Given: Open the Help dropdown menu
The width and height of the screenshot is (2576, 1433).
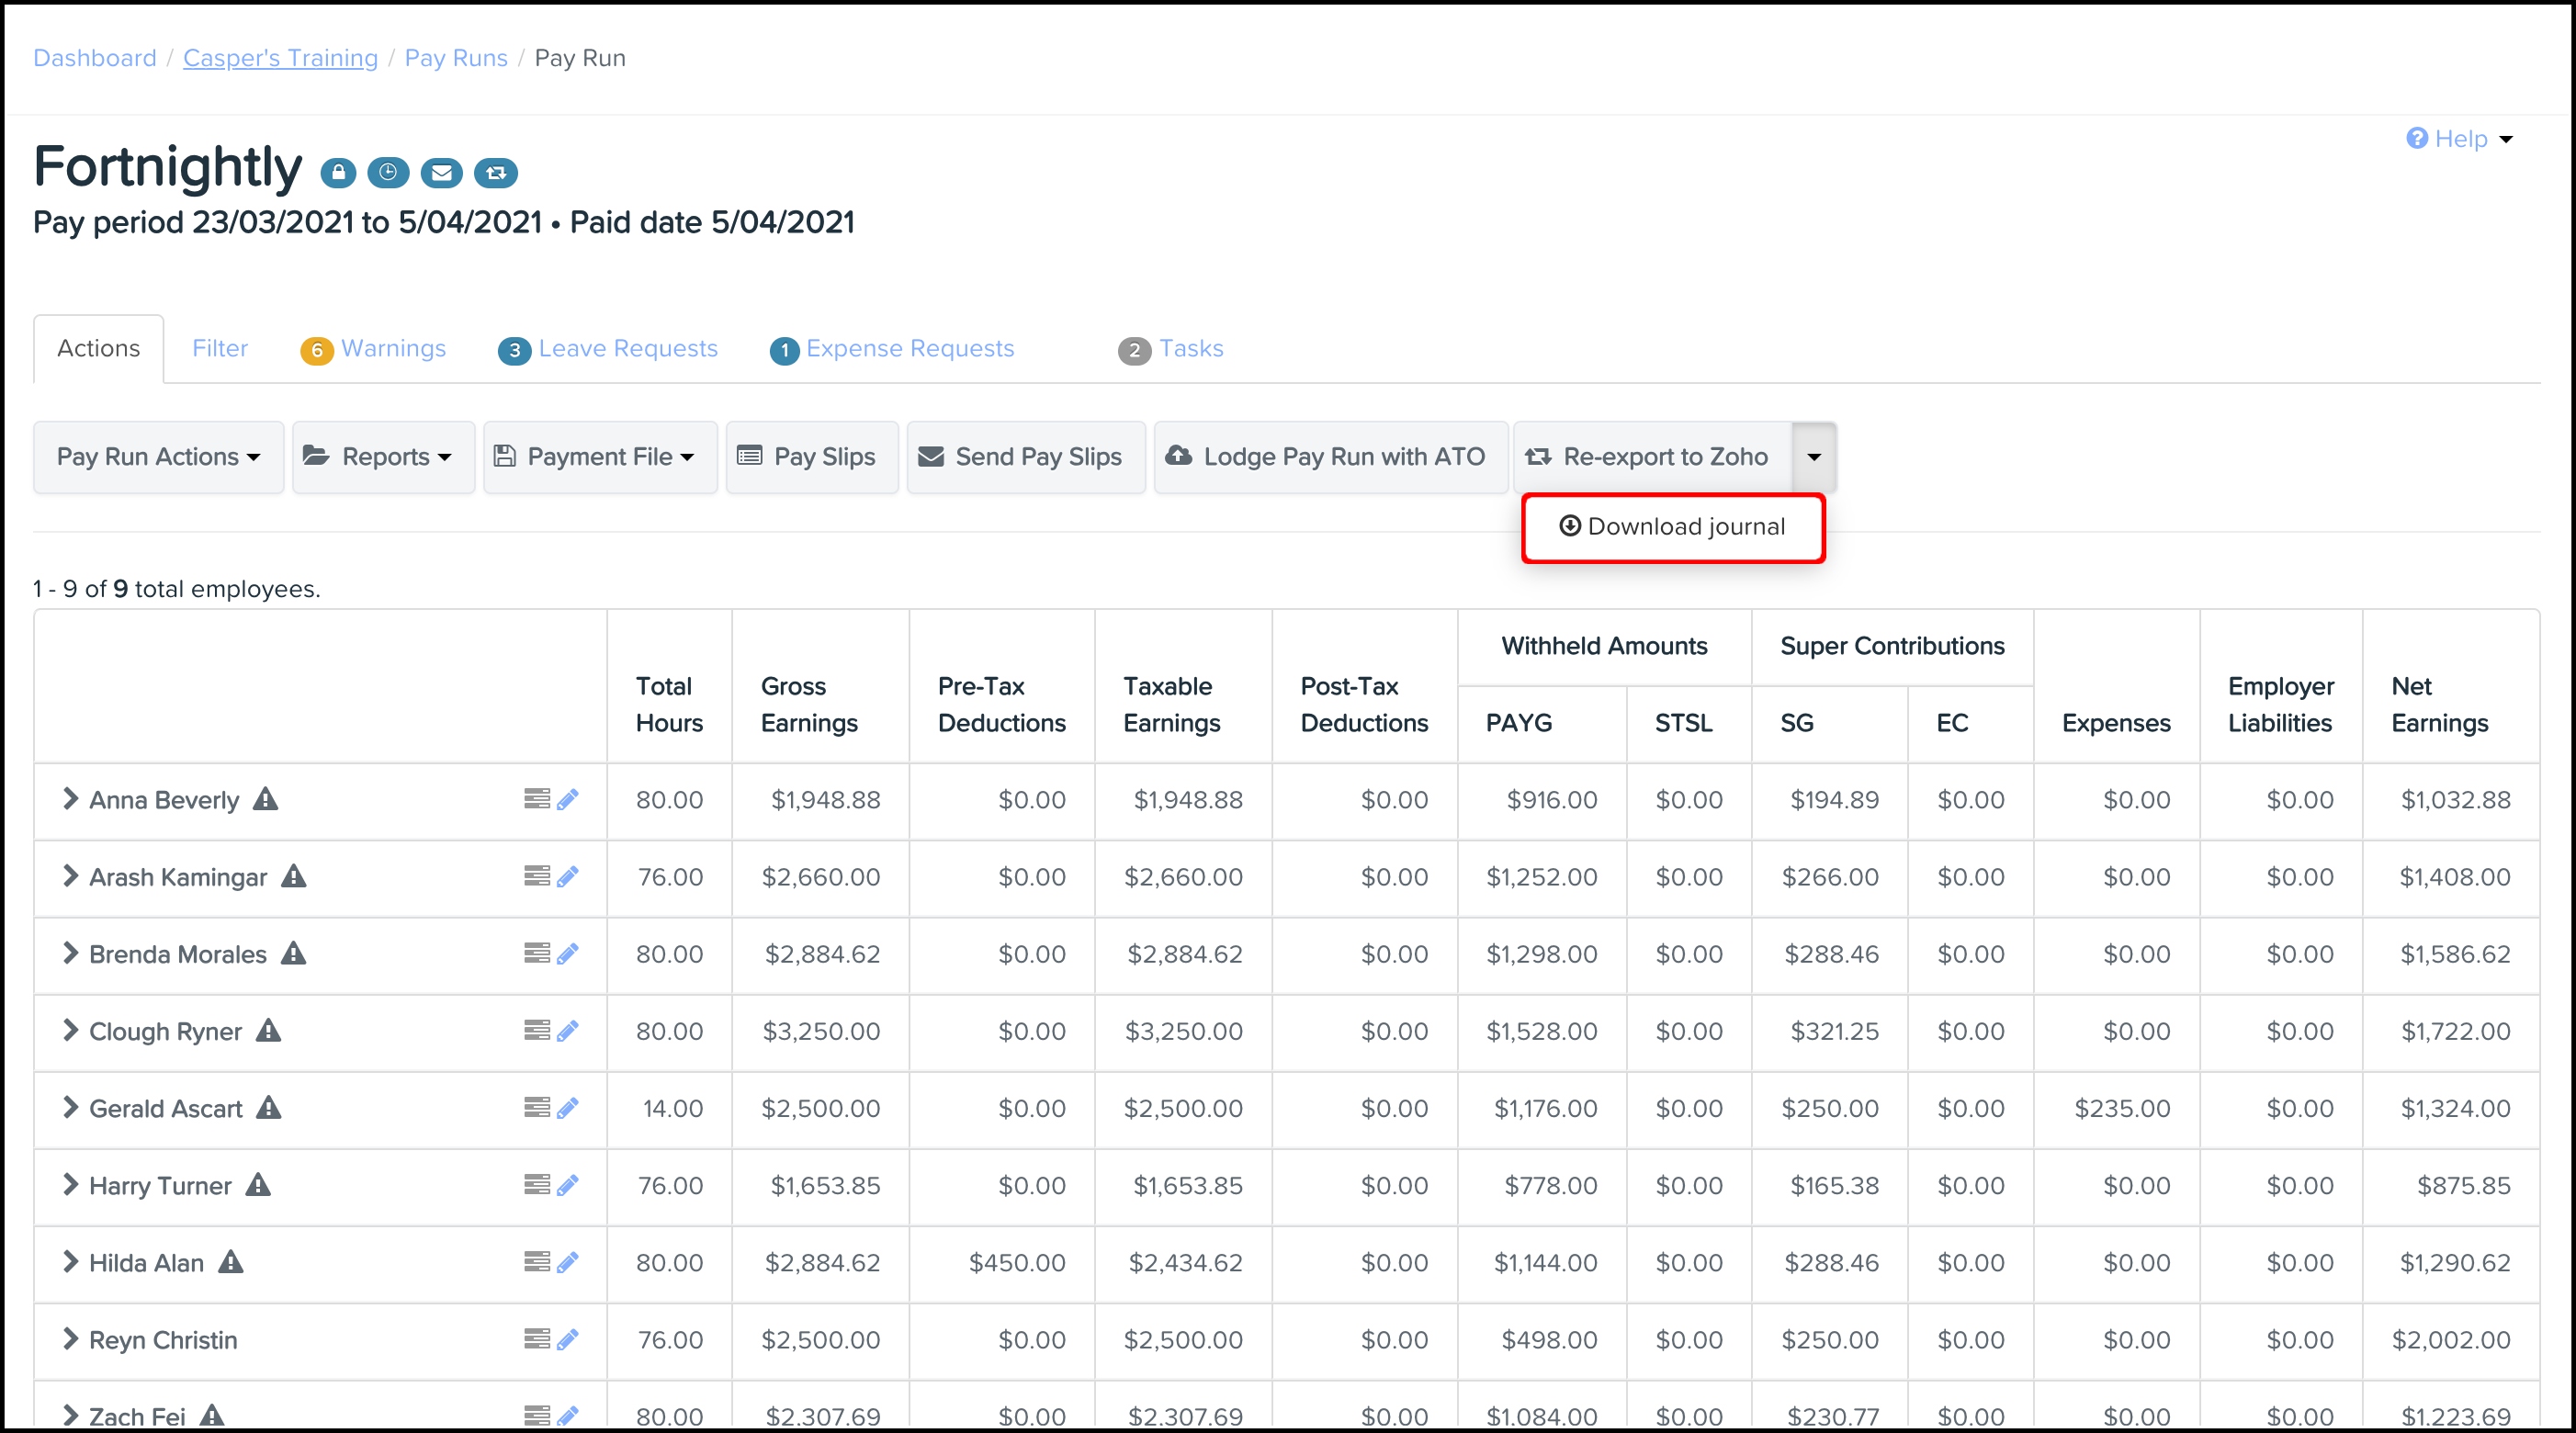Looking at the screenshot, I should click(2459, 139).
